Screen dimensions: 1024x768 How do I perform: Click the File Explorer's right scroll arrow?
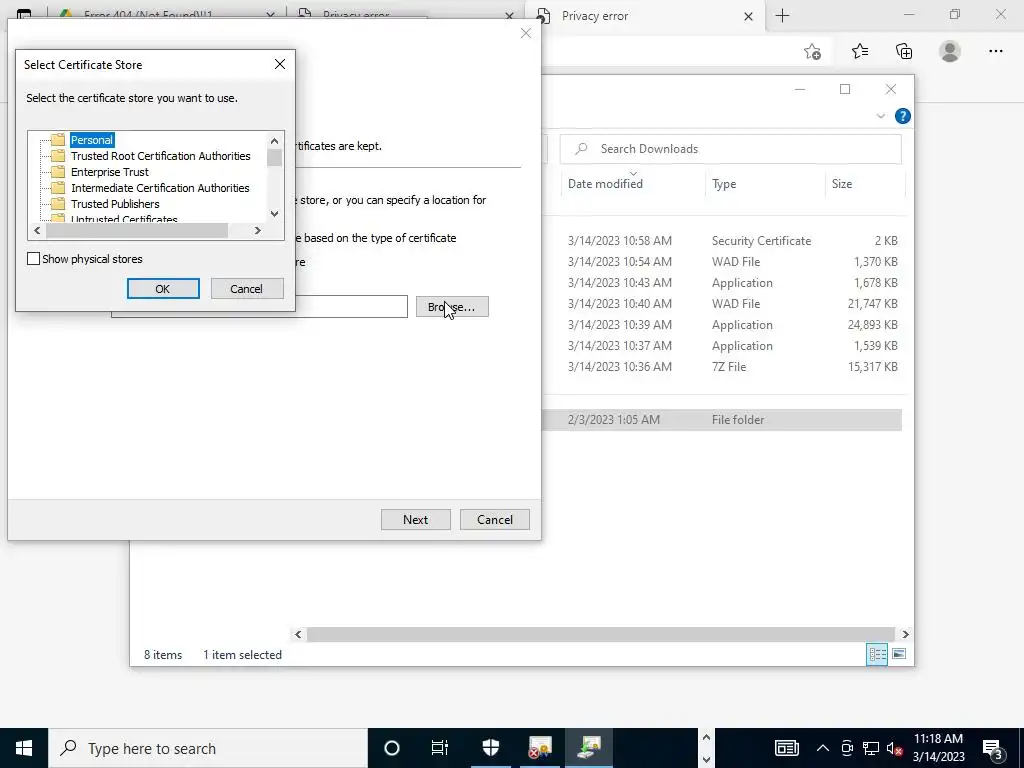[905, 634]
